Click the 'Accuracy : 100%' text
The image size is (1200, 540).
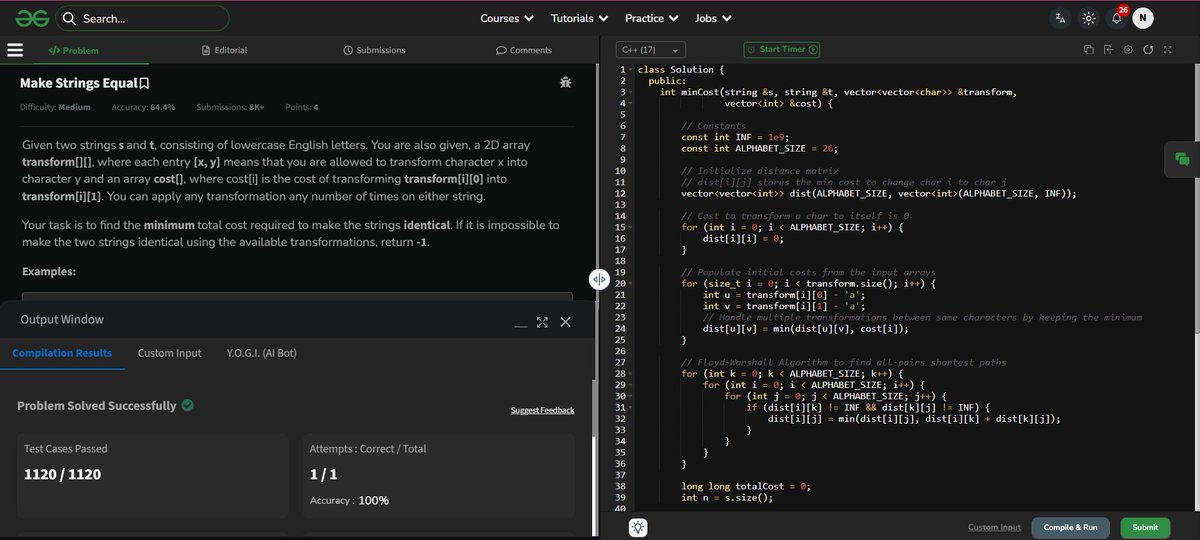pyautogui.click(x=349, y=500)
